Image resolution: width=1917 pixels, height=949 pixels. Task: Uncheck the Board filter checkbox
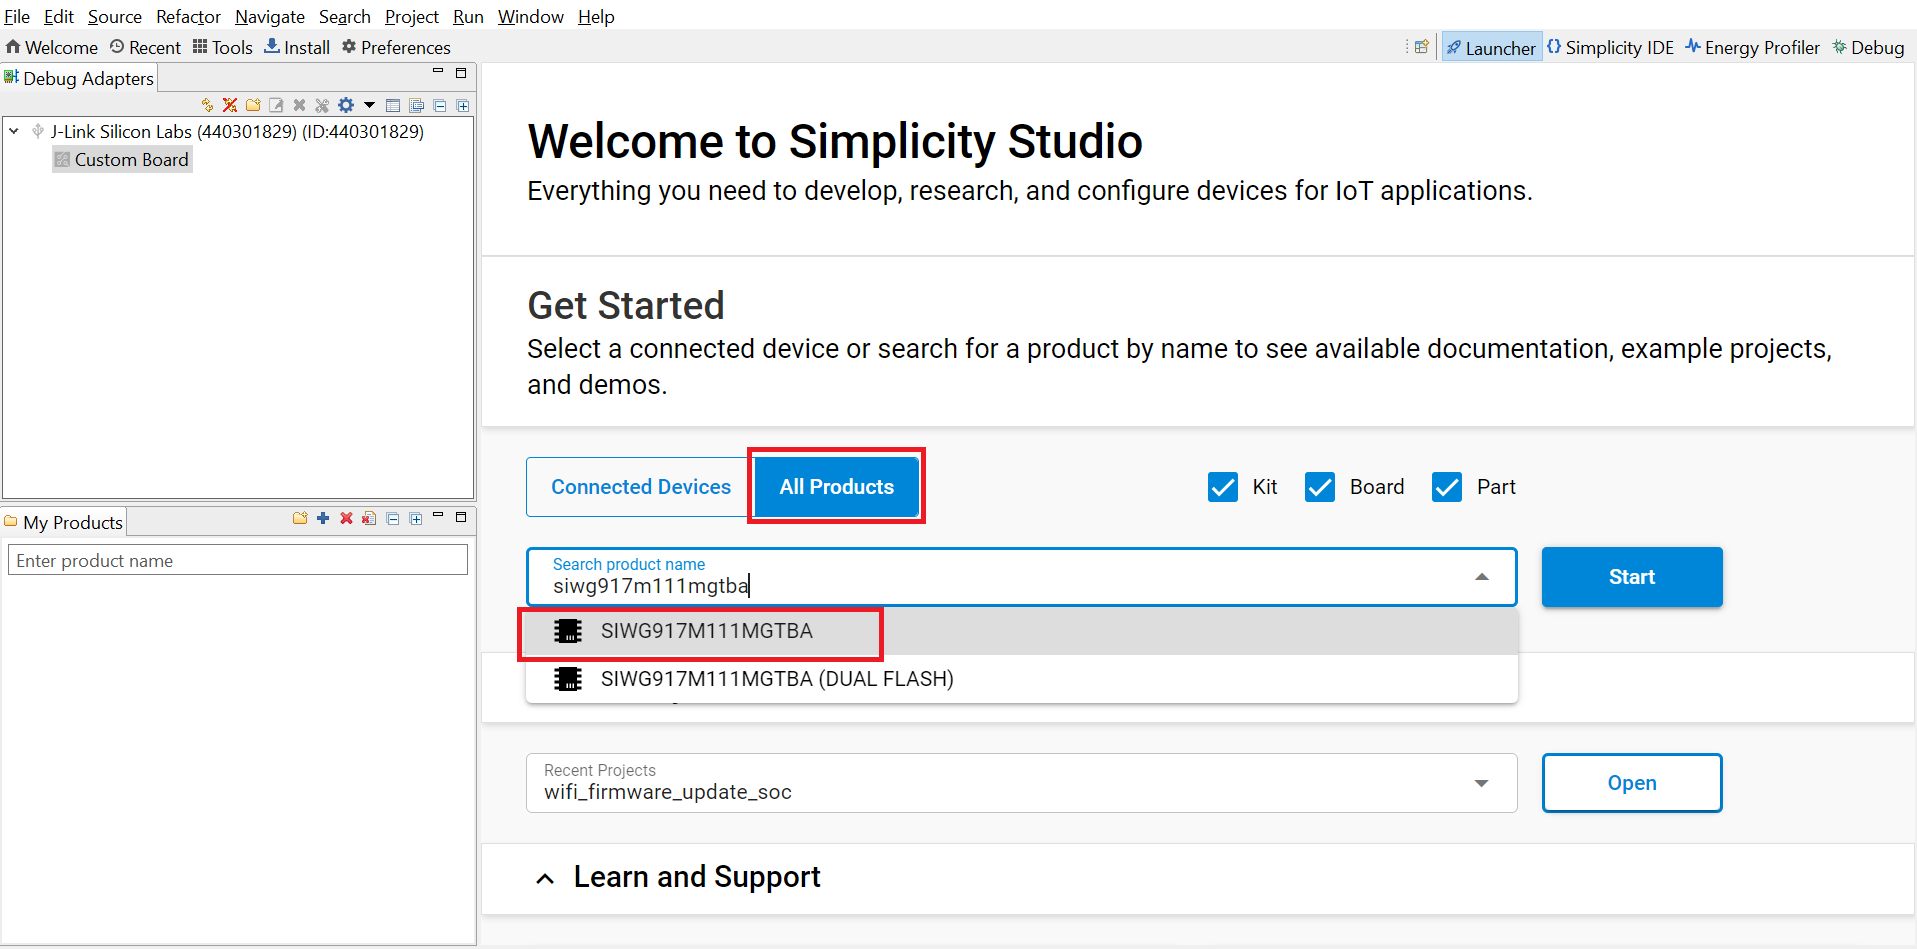1320,487
